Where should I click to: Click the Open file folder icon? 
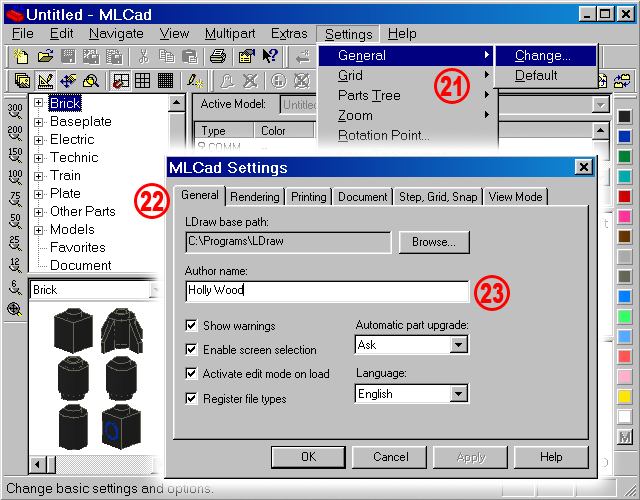coord(45,56)
